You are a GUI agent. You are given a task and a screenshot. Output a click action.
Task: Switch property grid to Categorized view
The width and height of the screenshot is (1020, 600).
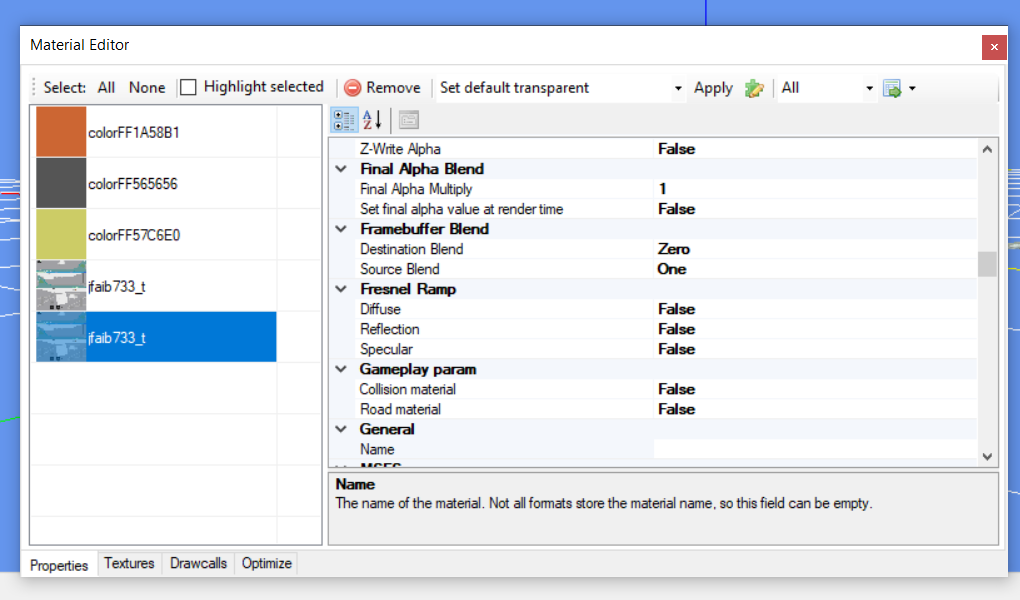tap(343, 120)
